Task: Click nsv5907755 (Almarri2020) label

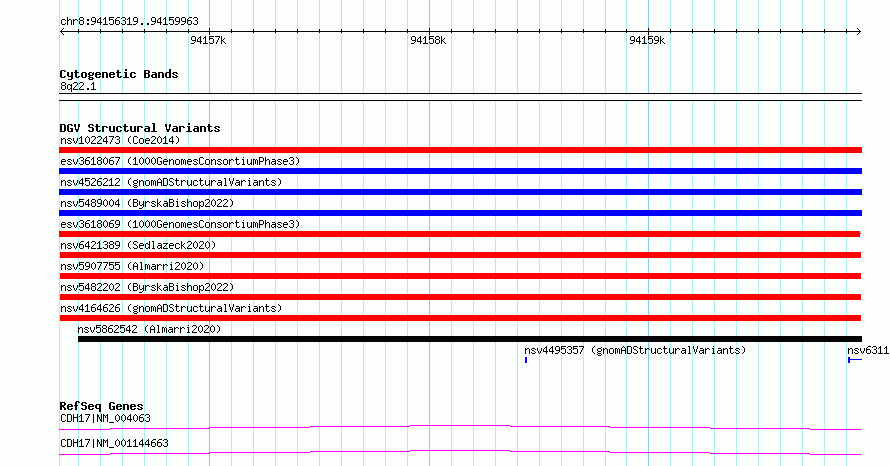Action: pos(132,266)
